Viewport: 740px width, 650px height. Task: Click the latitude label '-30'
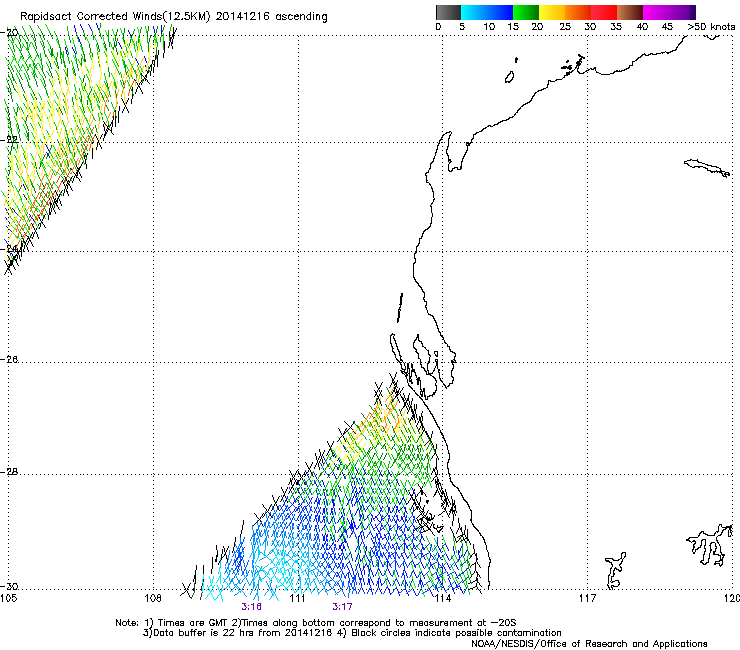point(10,587)
